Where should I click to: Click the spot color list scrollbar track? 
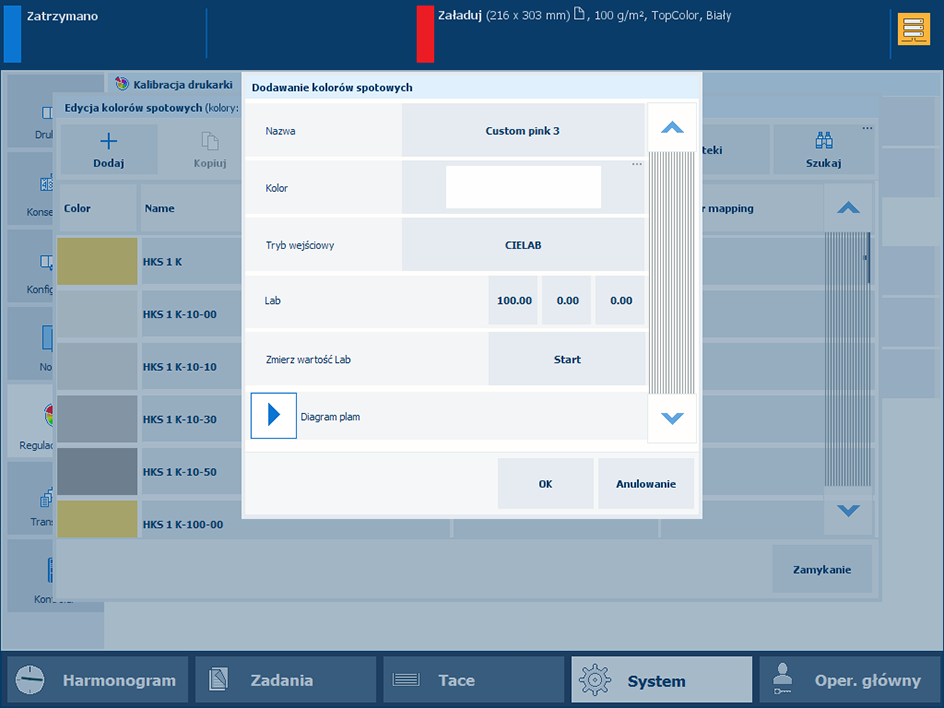(848, 359)
